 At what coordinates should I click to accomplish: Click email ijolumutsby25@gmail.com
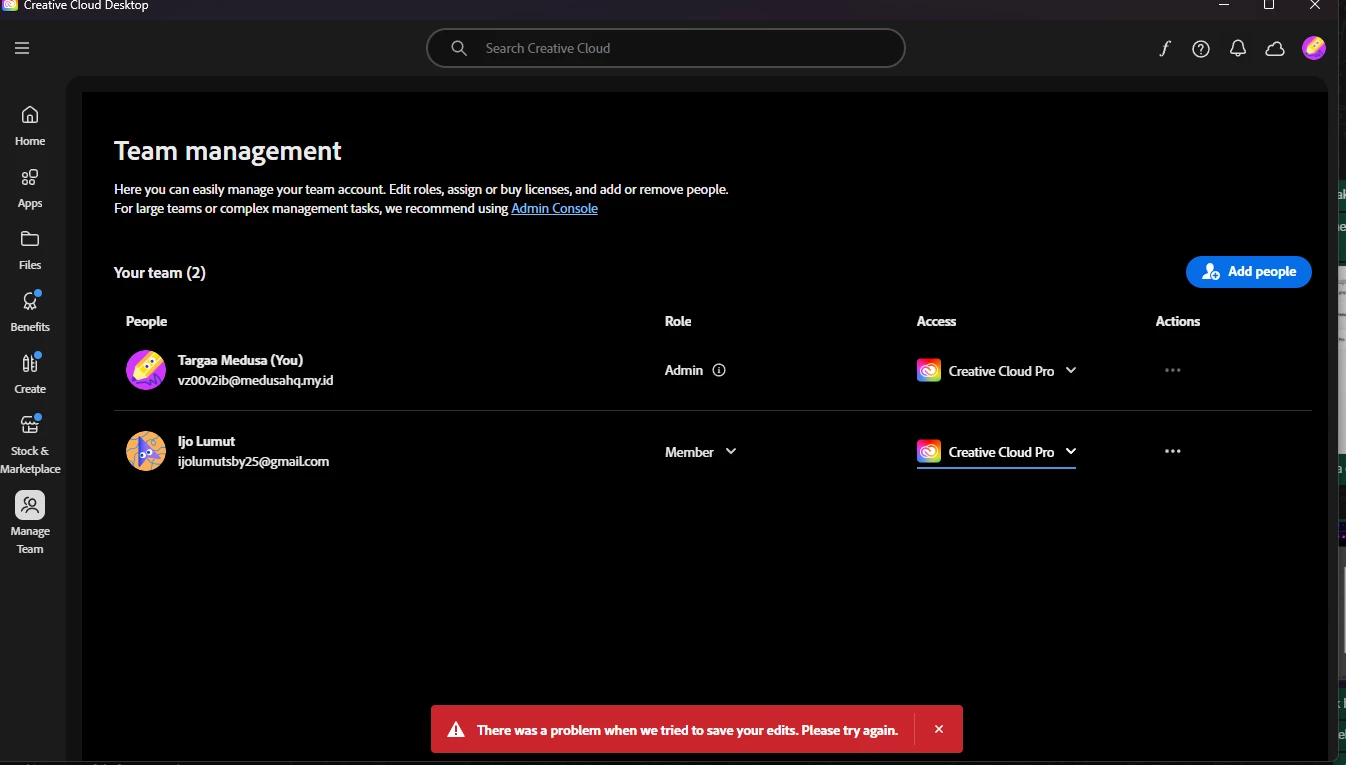pyautogui.click(x=254, y=461)
